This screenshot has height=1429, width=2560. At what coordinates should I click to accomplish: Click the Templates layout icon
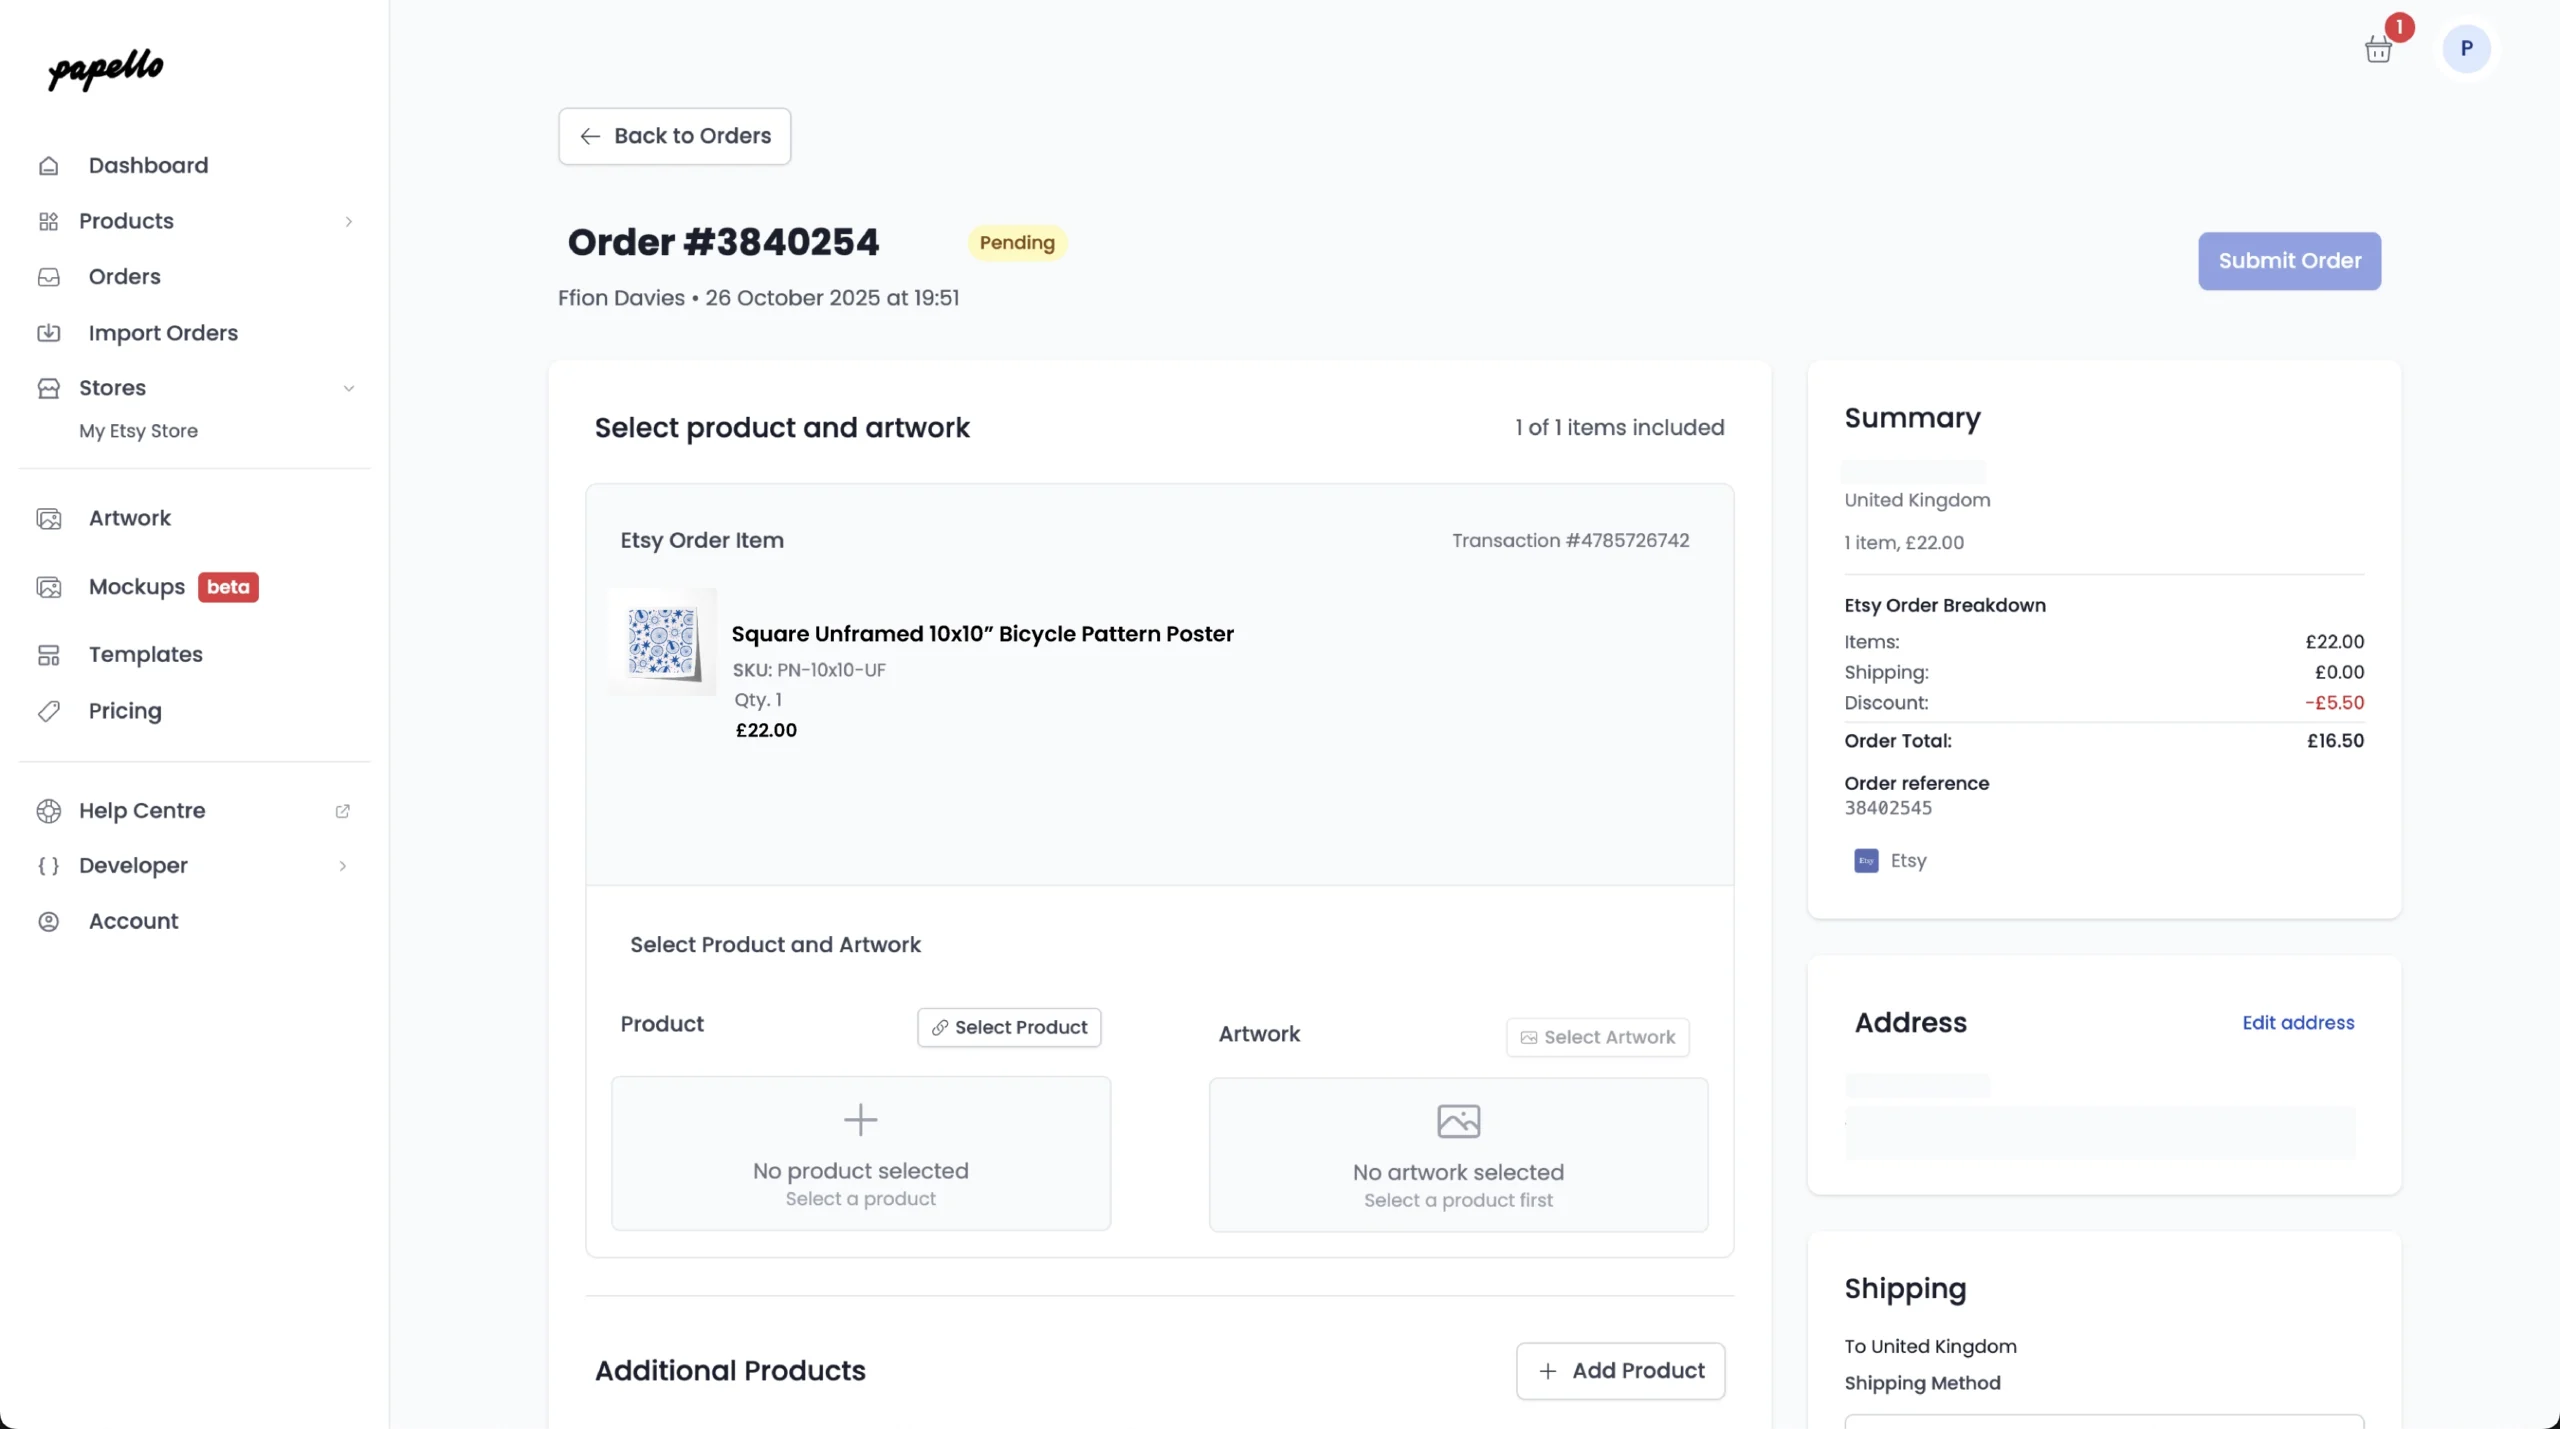[49, 655]
